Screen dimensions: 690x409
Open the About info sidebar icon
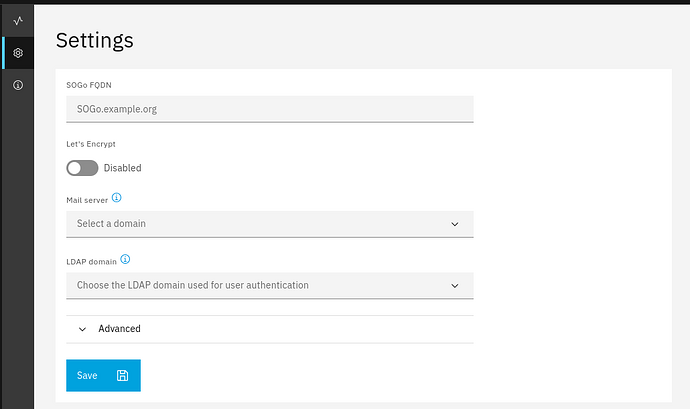(18, 86)
